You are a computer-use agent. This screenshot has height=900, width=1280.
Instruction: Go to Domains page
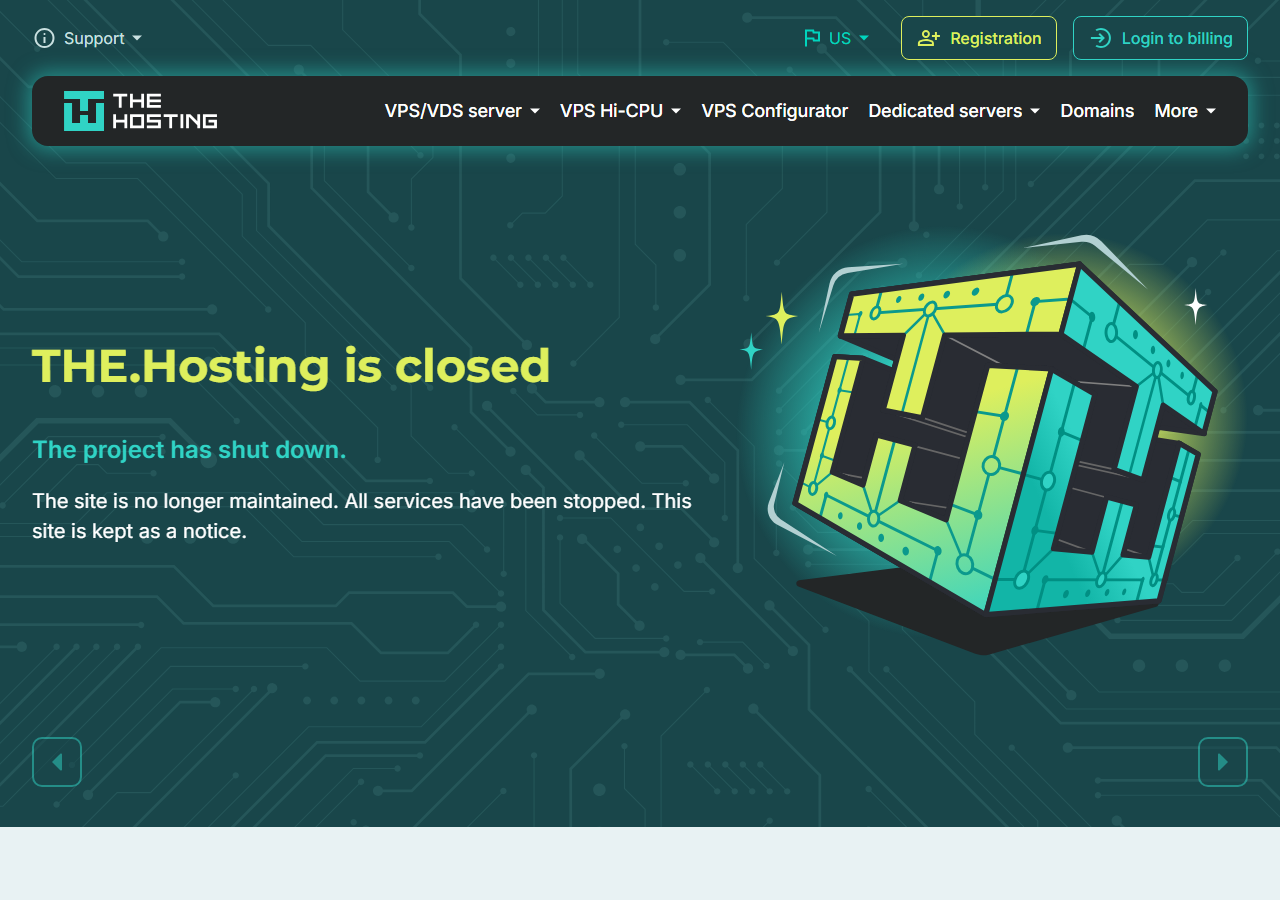1097,111
